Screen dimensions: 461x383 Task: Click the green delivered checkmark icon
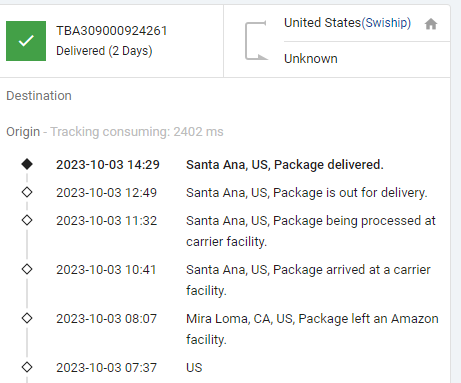pos(26,41)
